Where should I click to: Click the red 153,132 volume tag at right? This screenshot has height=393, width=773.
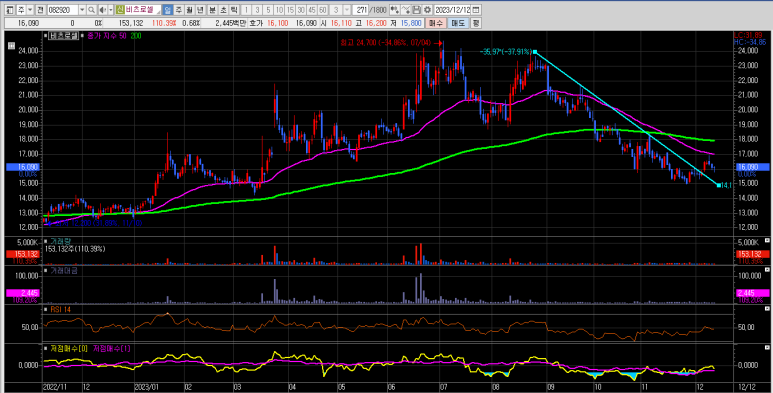752,253
